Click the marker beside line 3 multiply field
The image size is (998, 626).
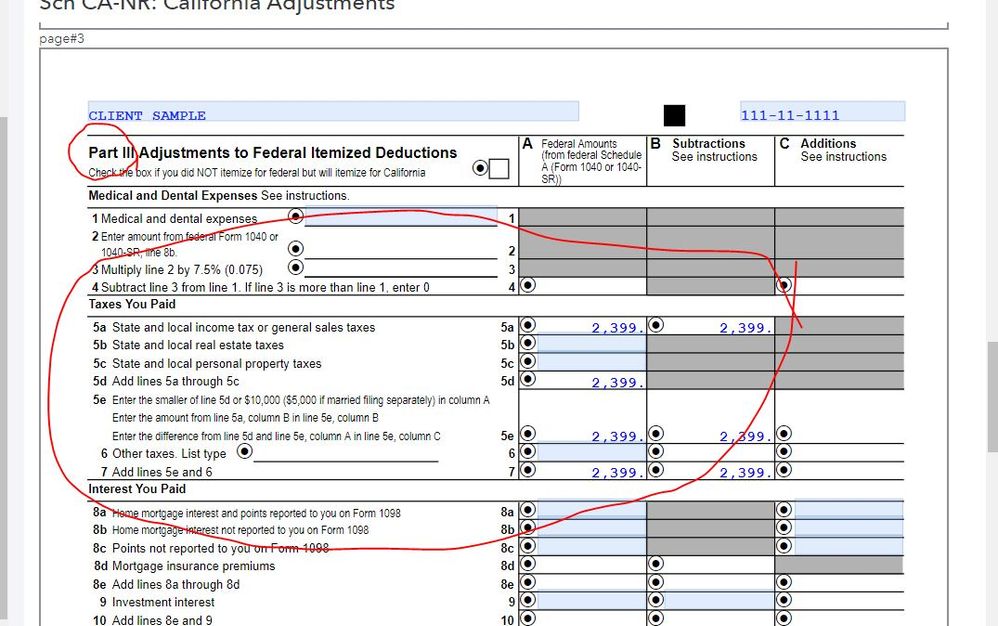[x=296, y=268]
